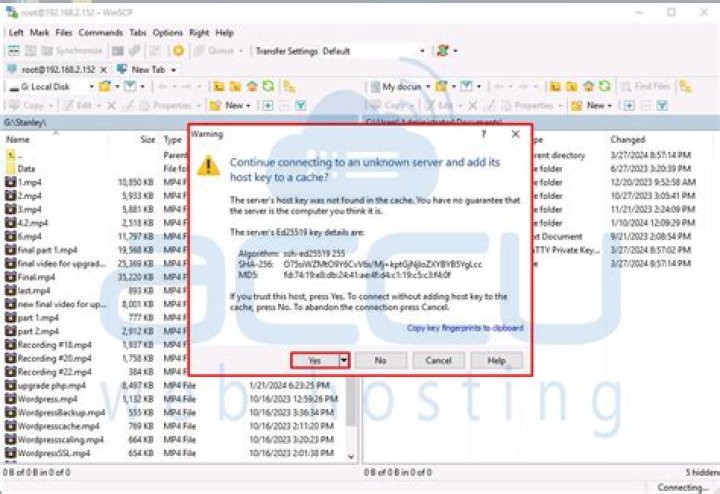Go to parent directory in right panel

(555, 86)
